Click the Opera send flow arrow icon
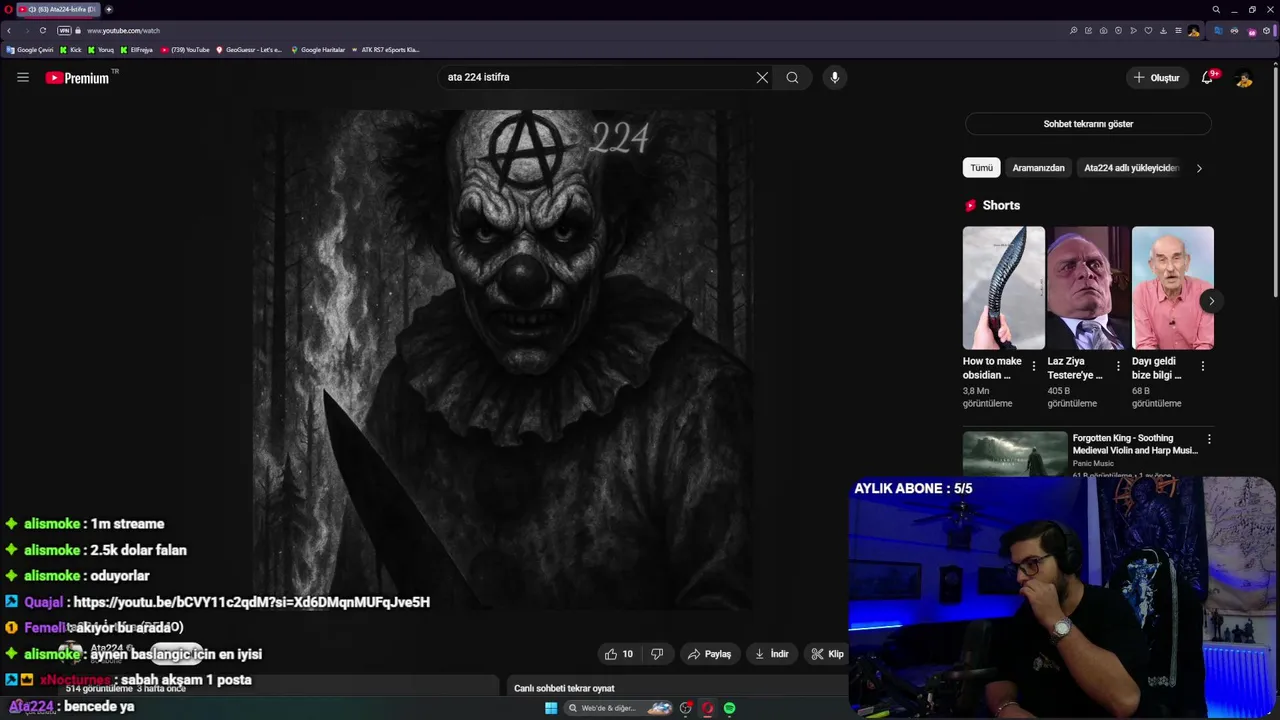Image resolution: width=1280 pixels, height=720 pixels. 1133,31
